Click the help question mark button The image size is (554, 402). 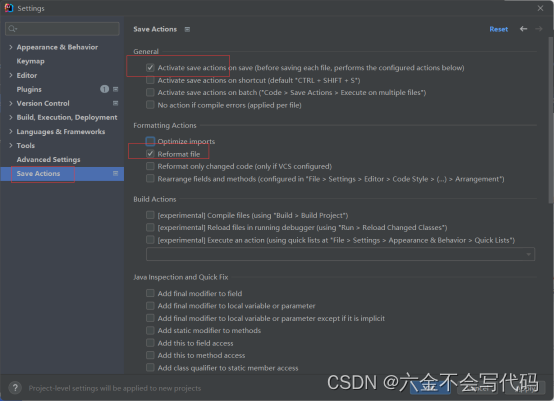coord(15,388)
